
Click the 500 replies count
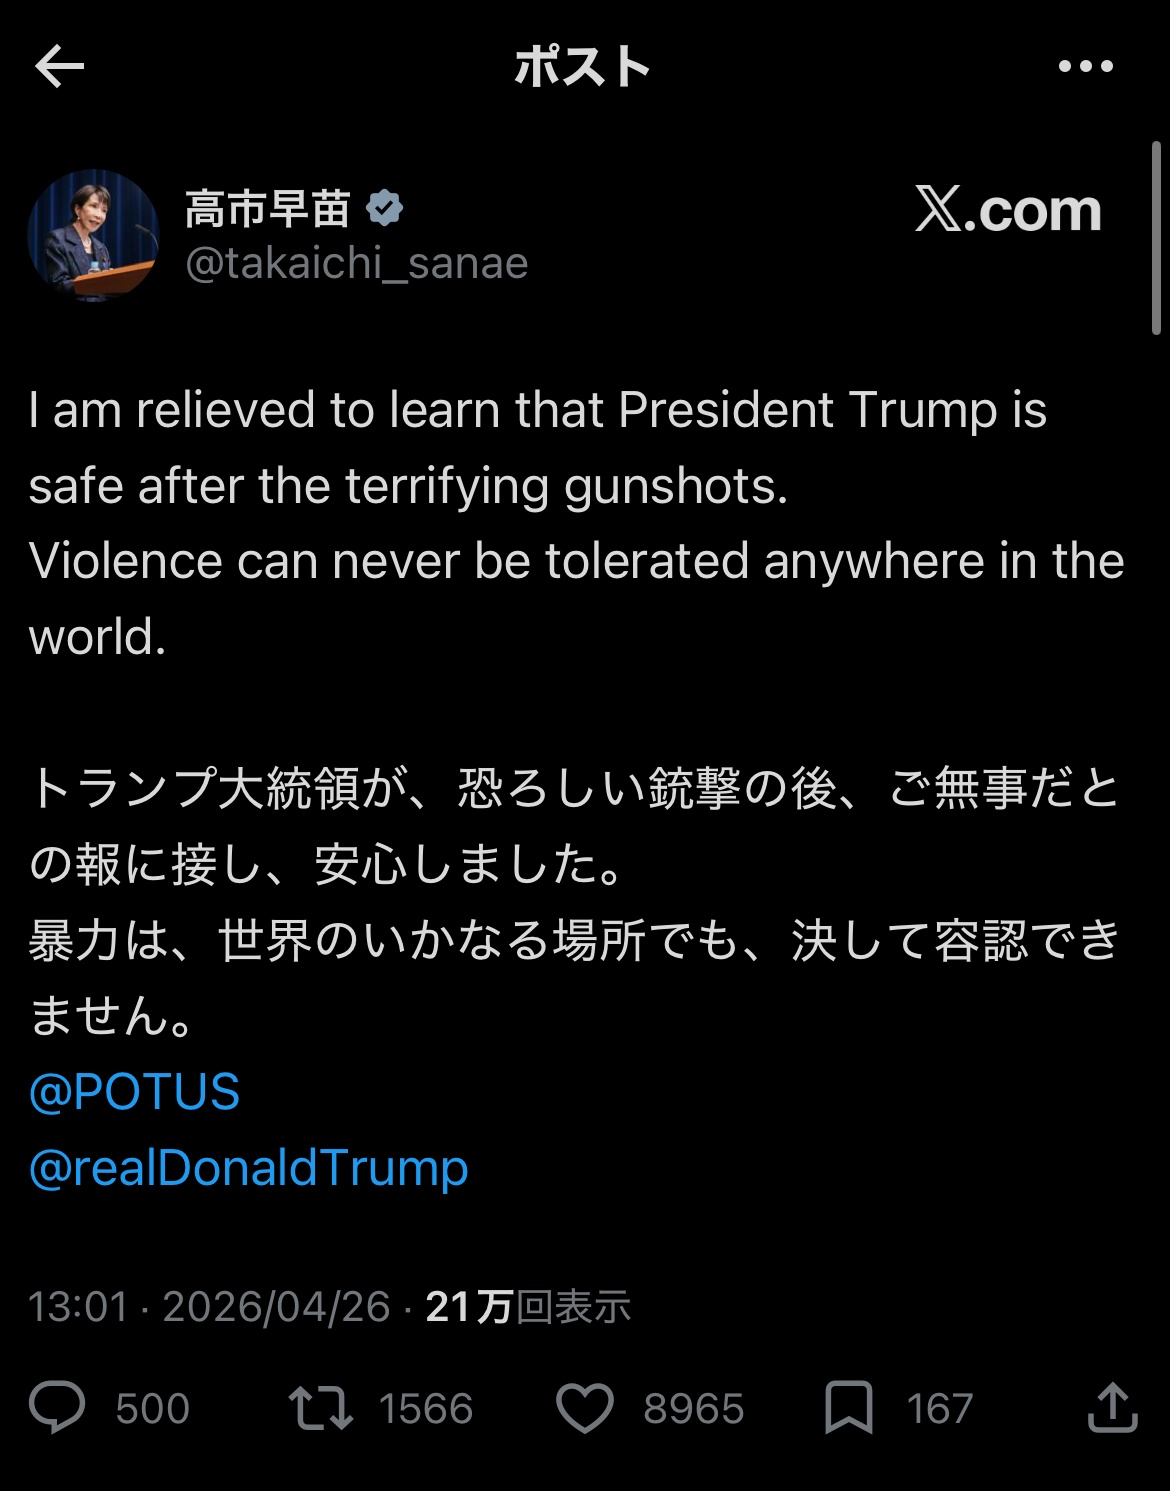[152, 1409]
